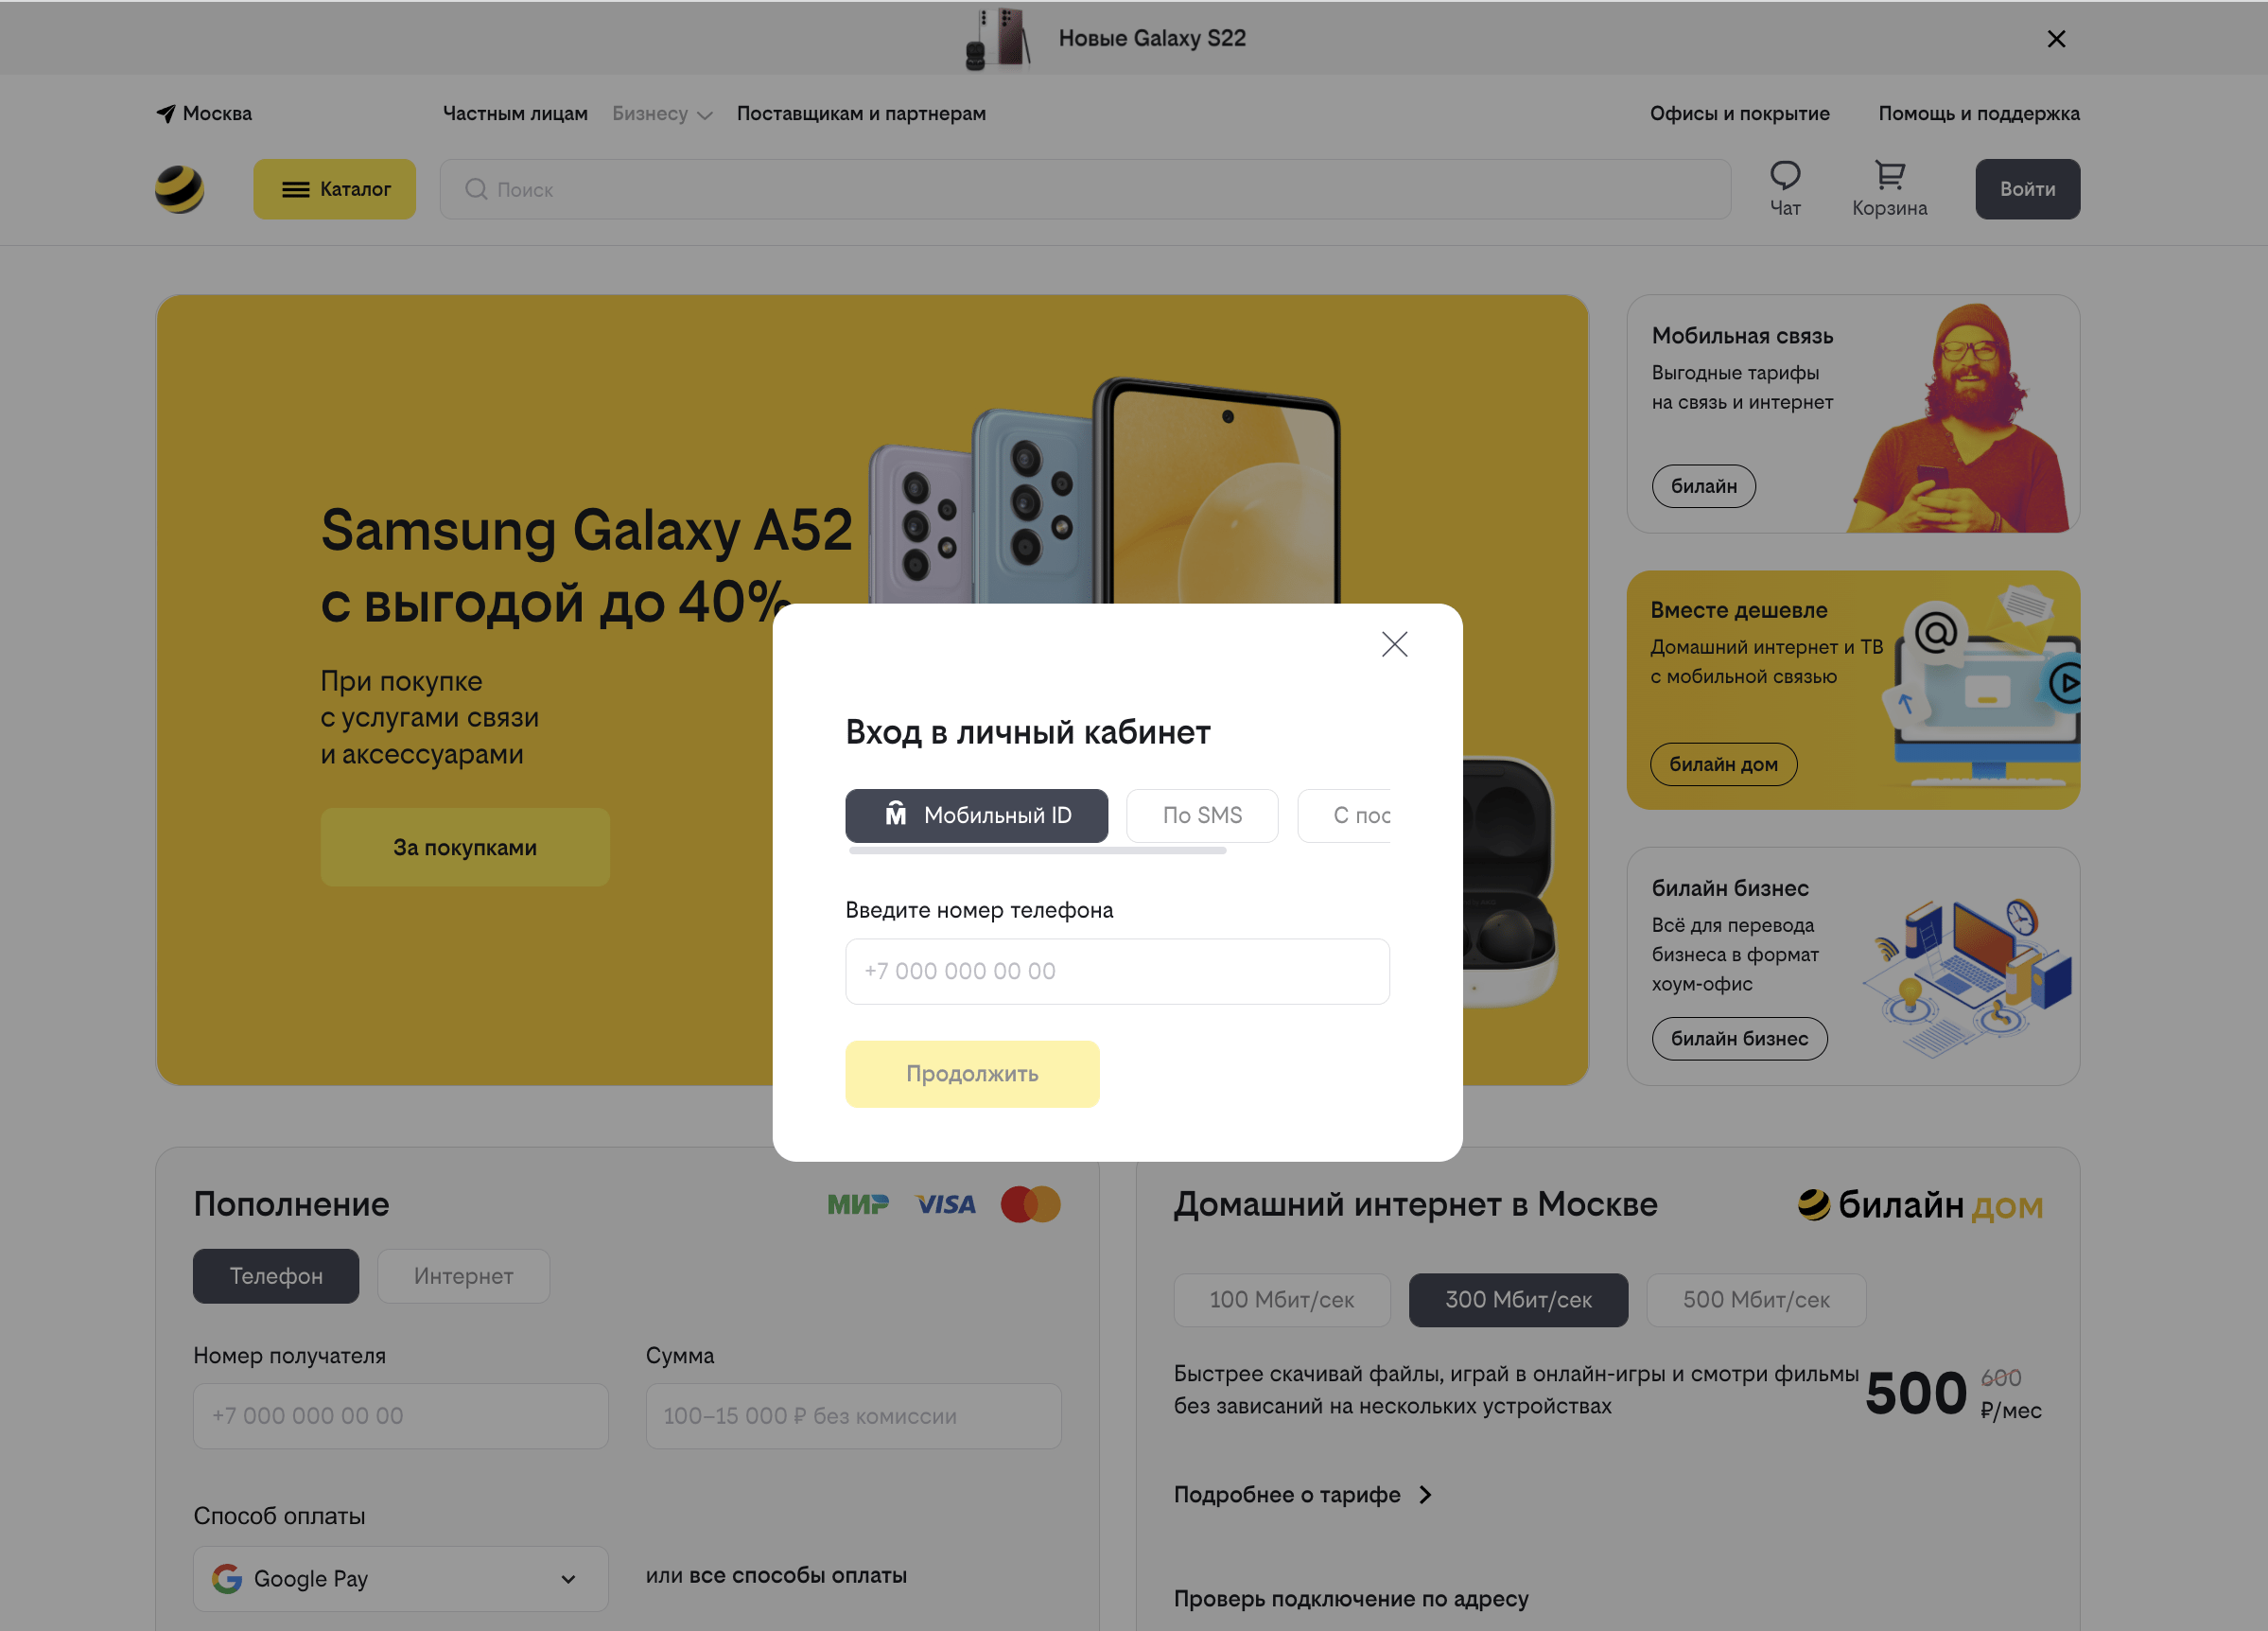Close the login modal with X icon
The height and width of the screenshot is (1631, 2268).
point(1394,644)
